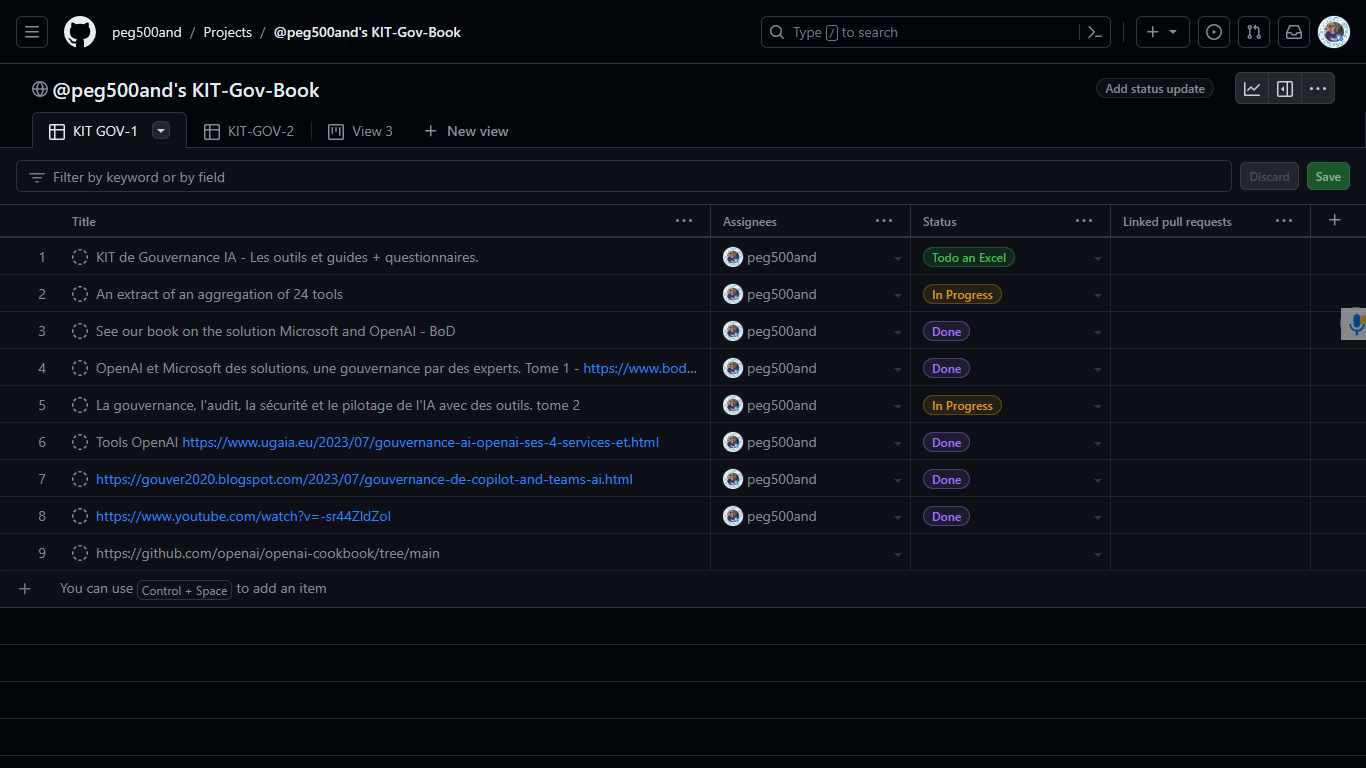
Task: Click Add status update button
Action: click(x=1155, y=89)
